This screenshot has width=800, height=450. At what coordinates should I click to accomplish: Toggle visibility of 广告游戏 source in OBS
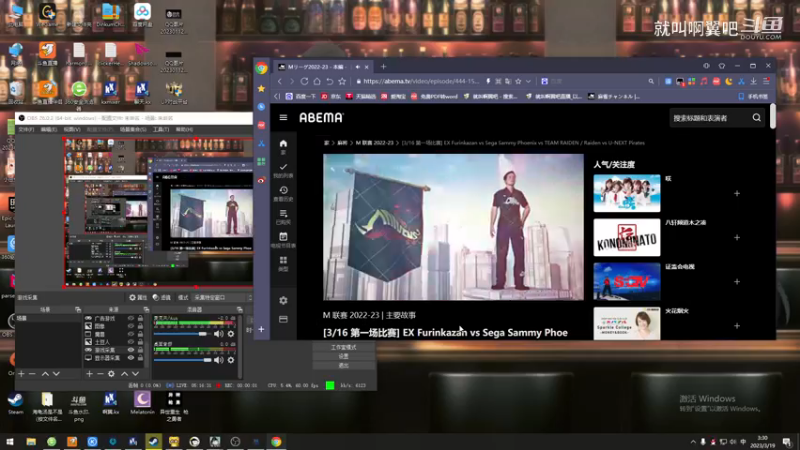(x=131, y=318)
